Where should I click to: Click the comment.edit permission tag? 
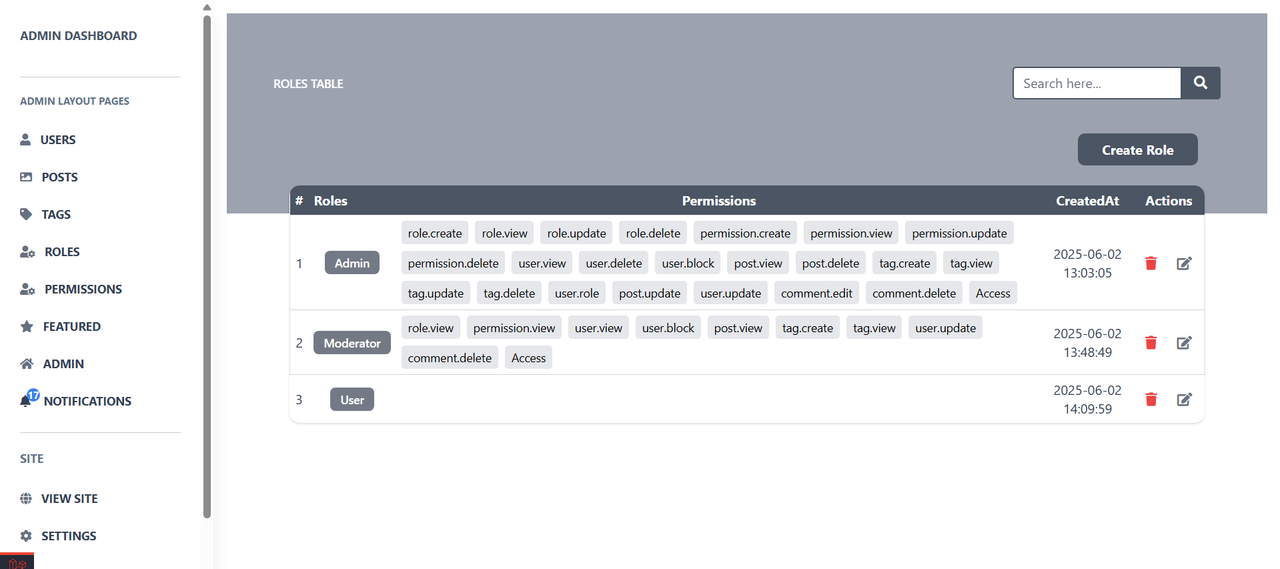tap(817, 293)
